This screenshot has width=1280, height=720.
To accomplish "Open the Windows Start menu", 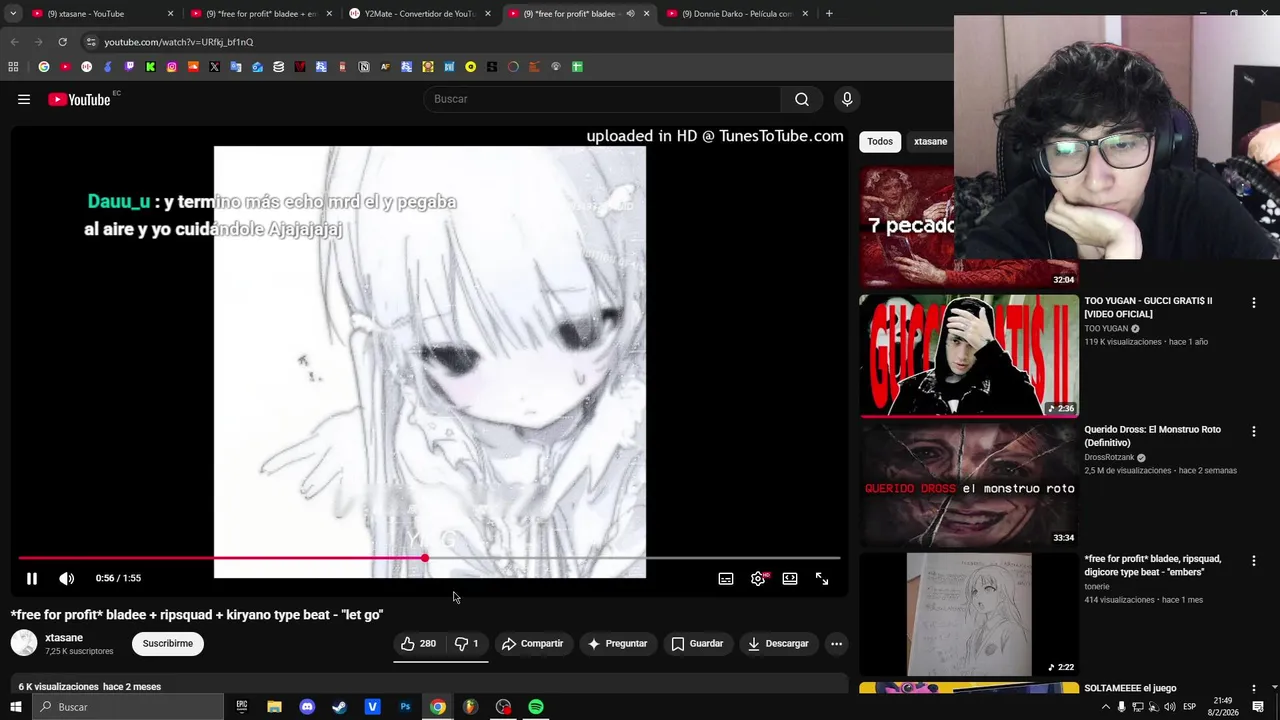I will coord(16,707).
